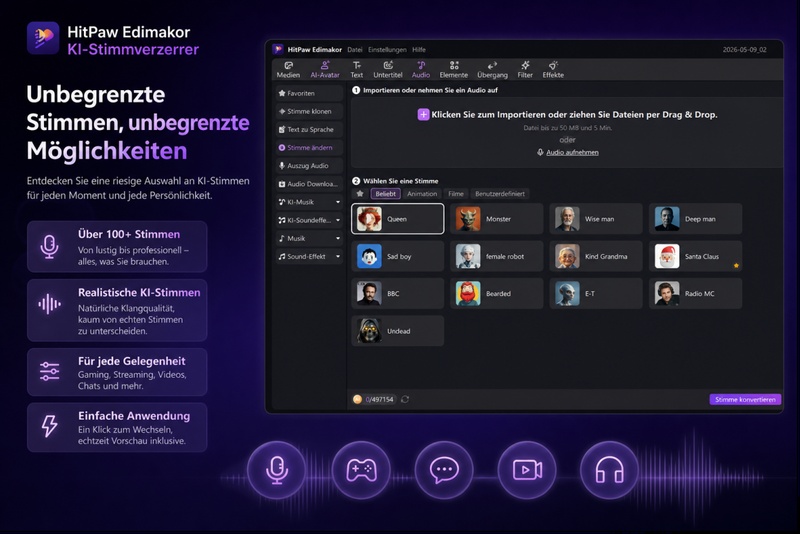
Task: Click the round game controller icon
Action: click(x=361, y=470)
